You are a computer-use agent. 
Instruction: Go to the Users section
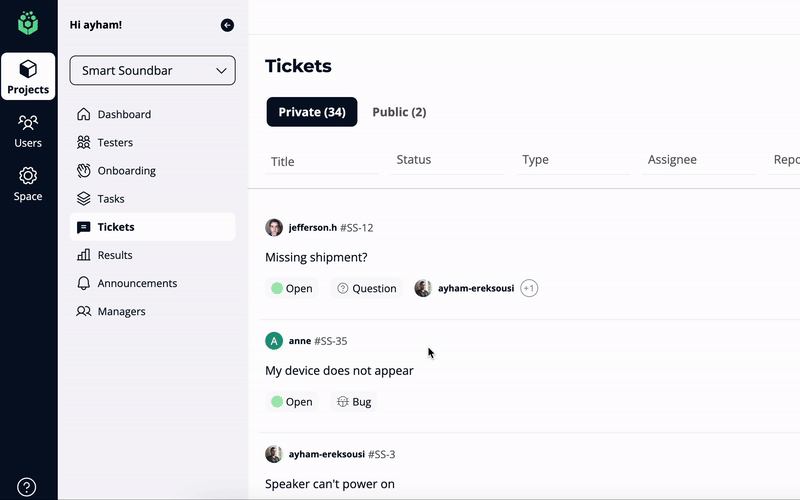tap(28, 131)
